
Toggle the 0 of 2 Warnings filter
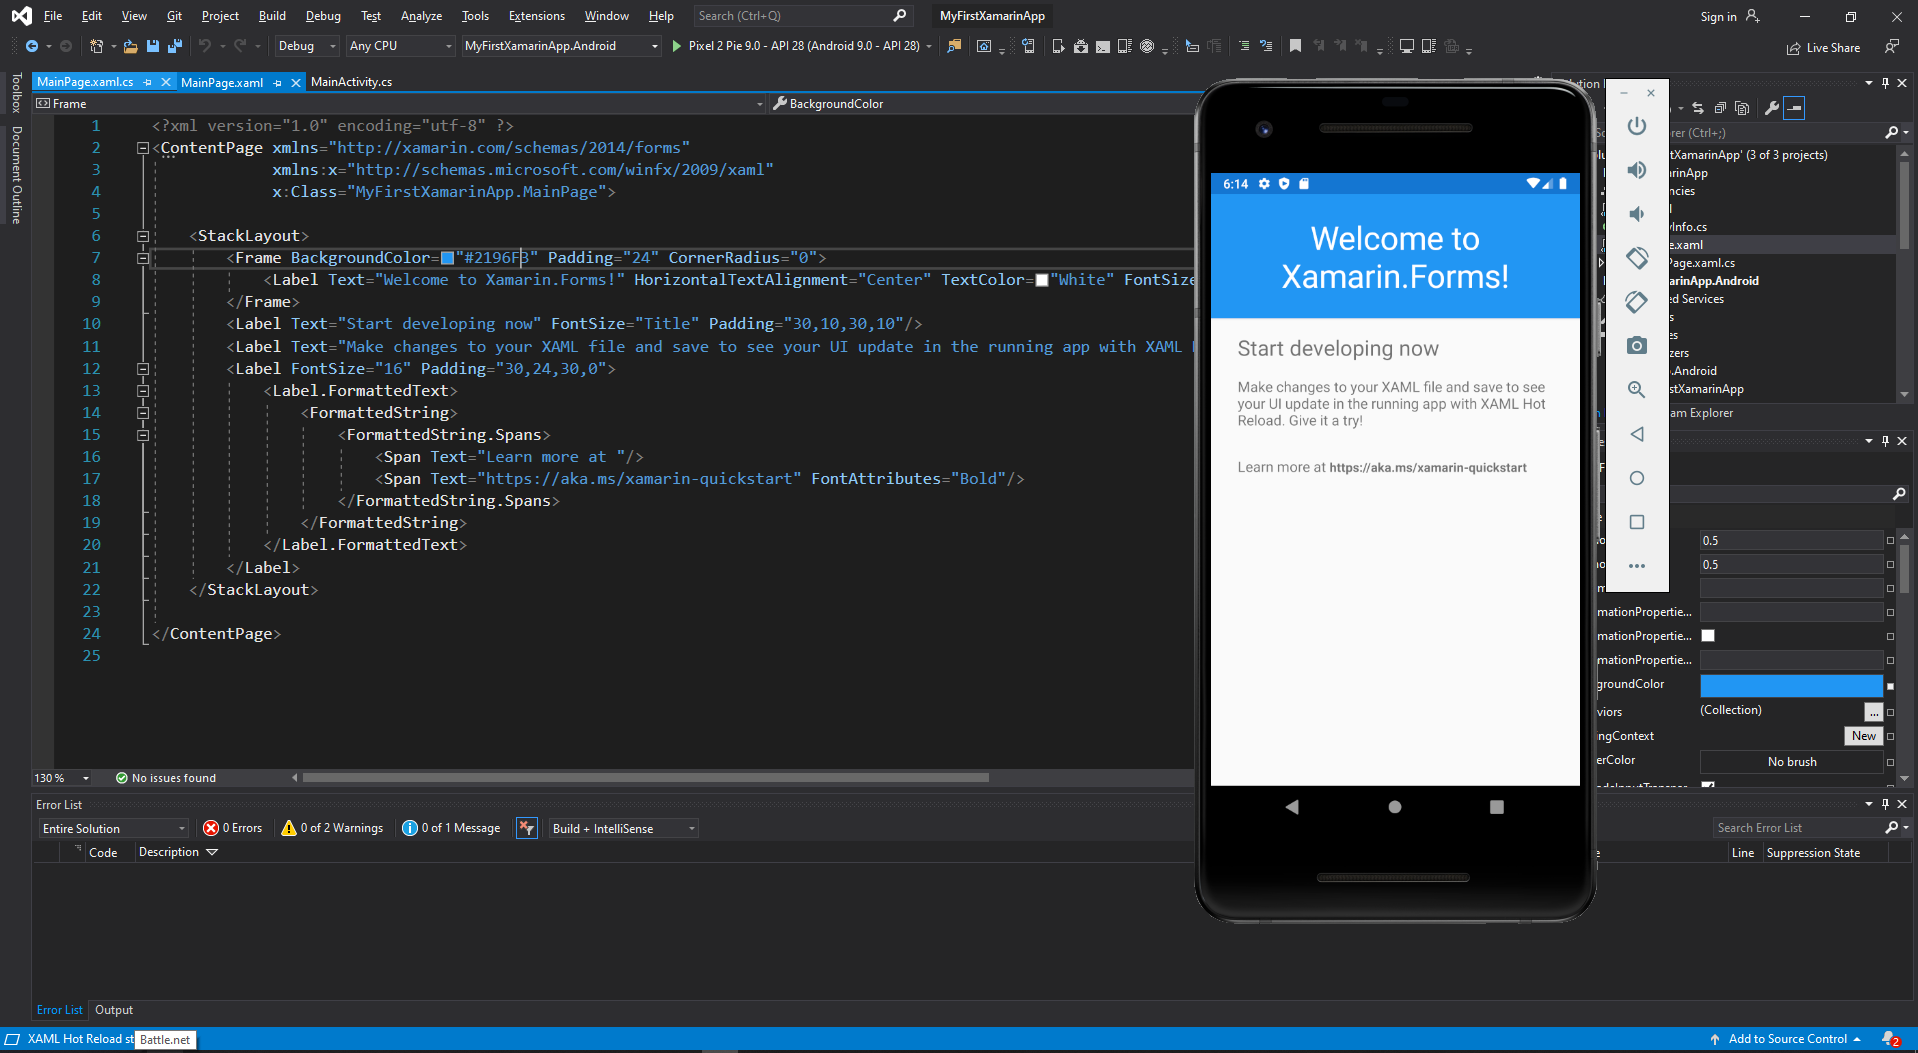point(332,828)
